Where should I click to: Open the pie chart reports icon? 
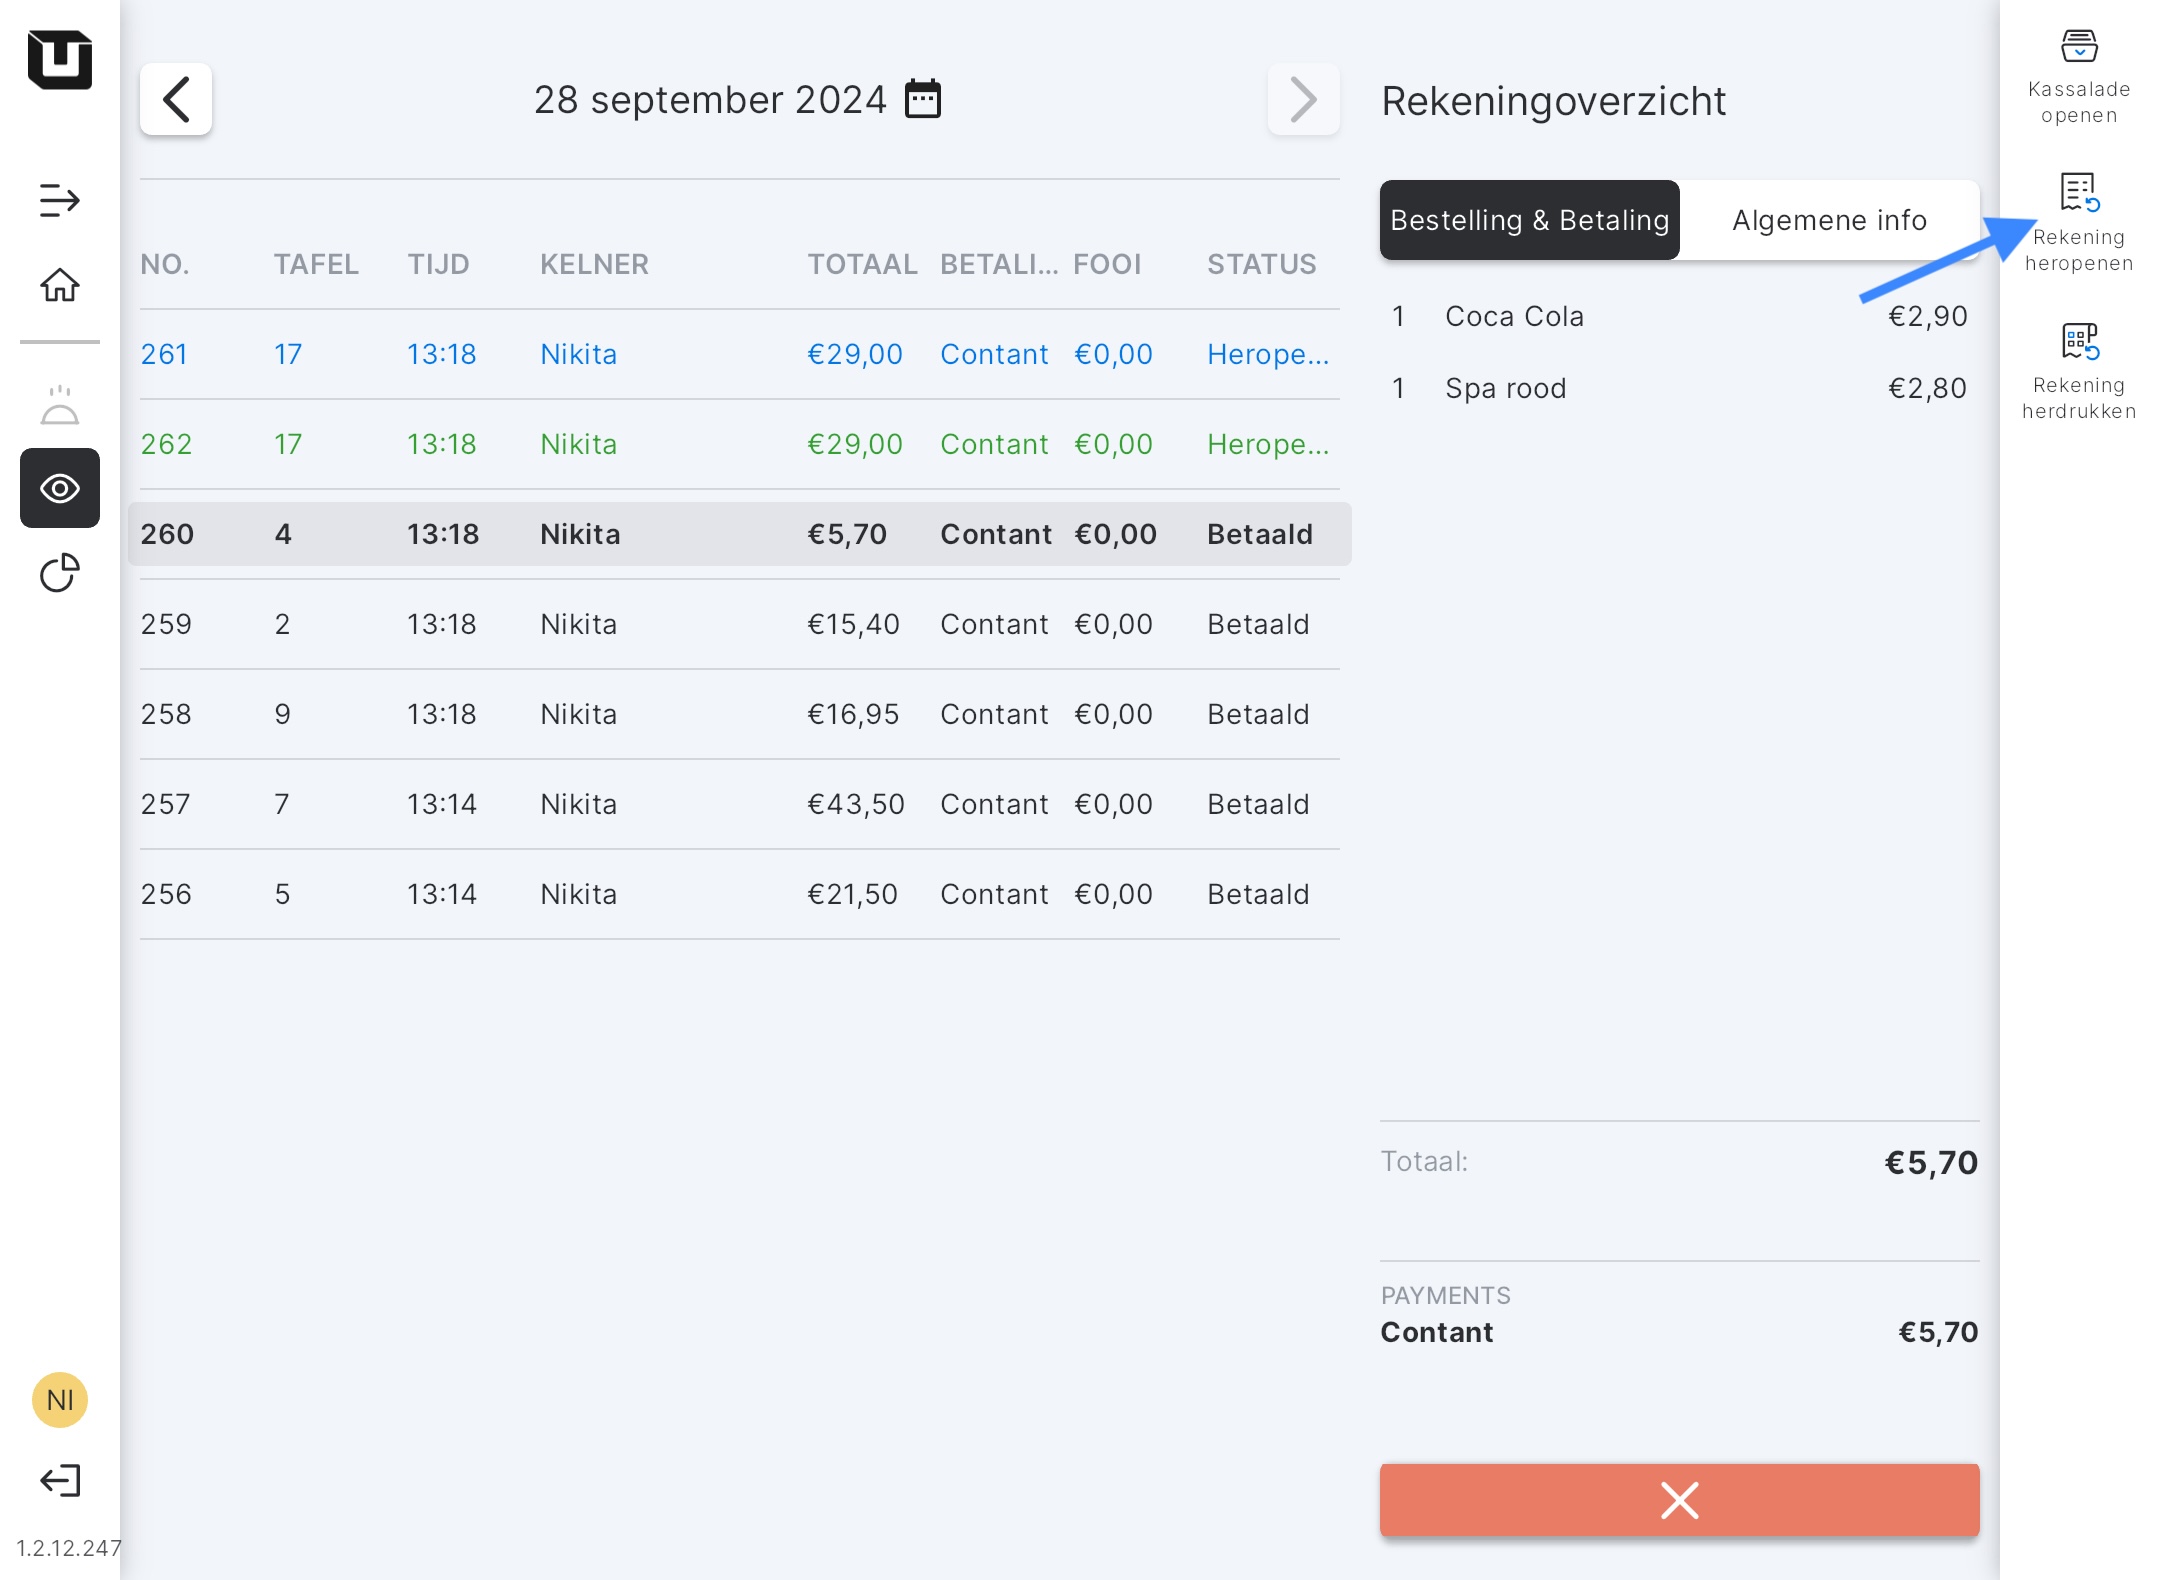(60, 573)
